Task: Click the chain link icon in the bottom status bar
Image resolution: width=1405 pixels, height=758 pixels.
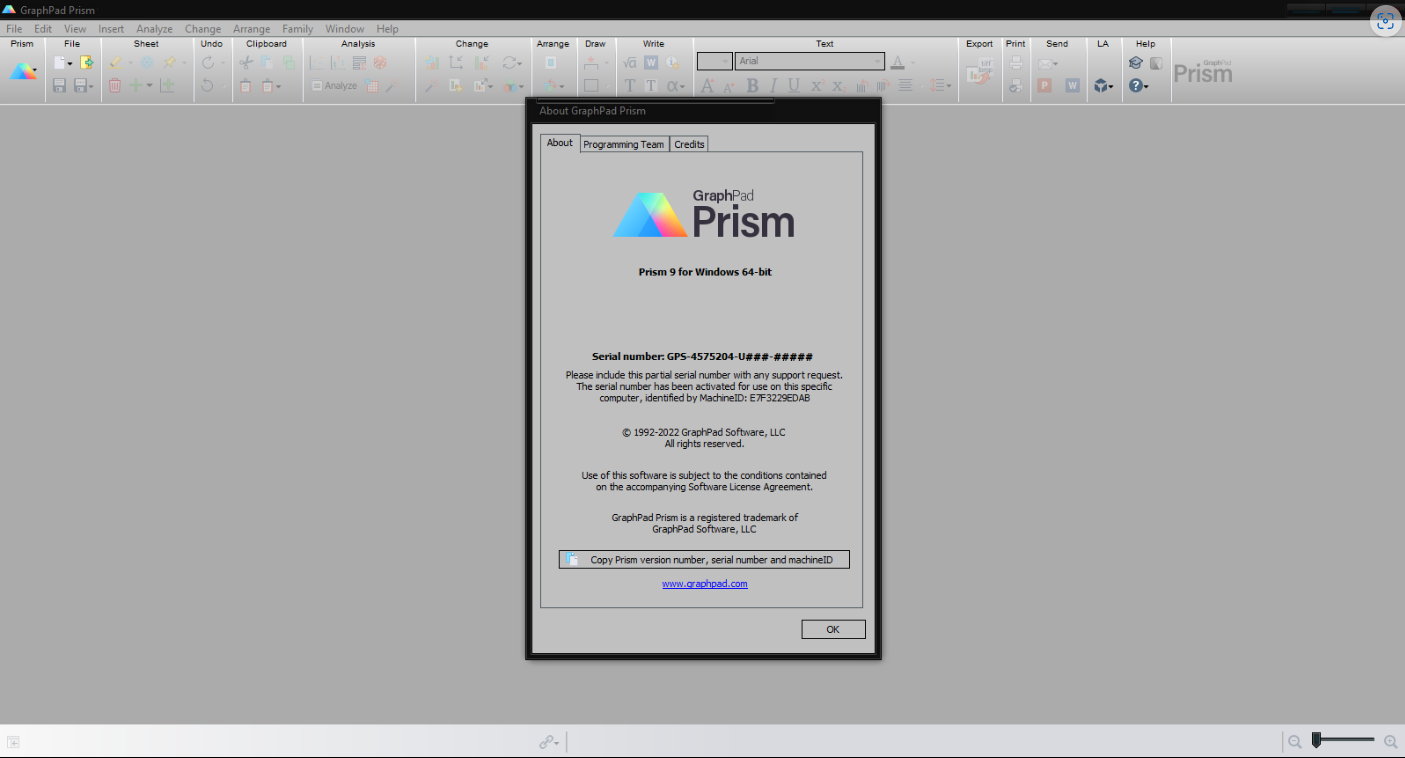Action: coord(546,742)
